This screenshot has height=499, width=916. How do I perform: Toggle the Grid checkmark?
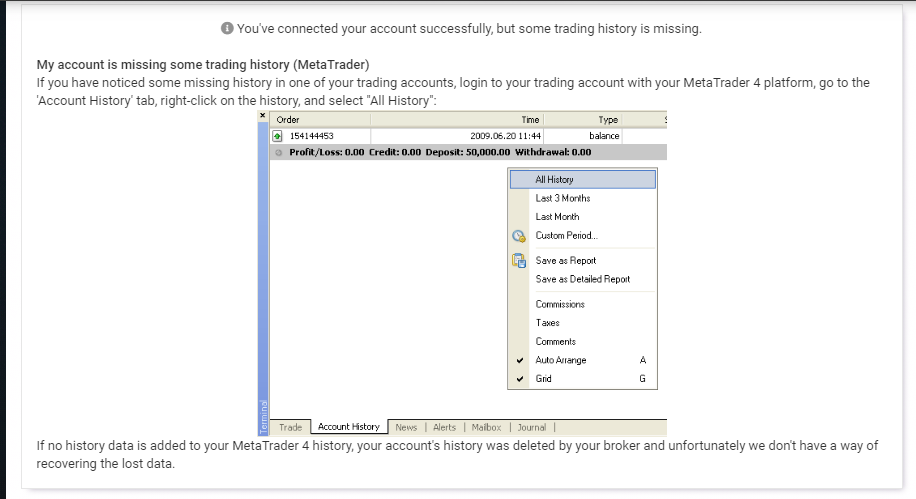[520, 379]
